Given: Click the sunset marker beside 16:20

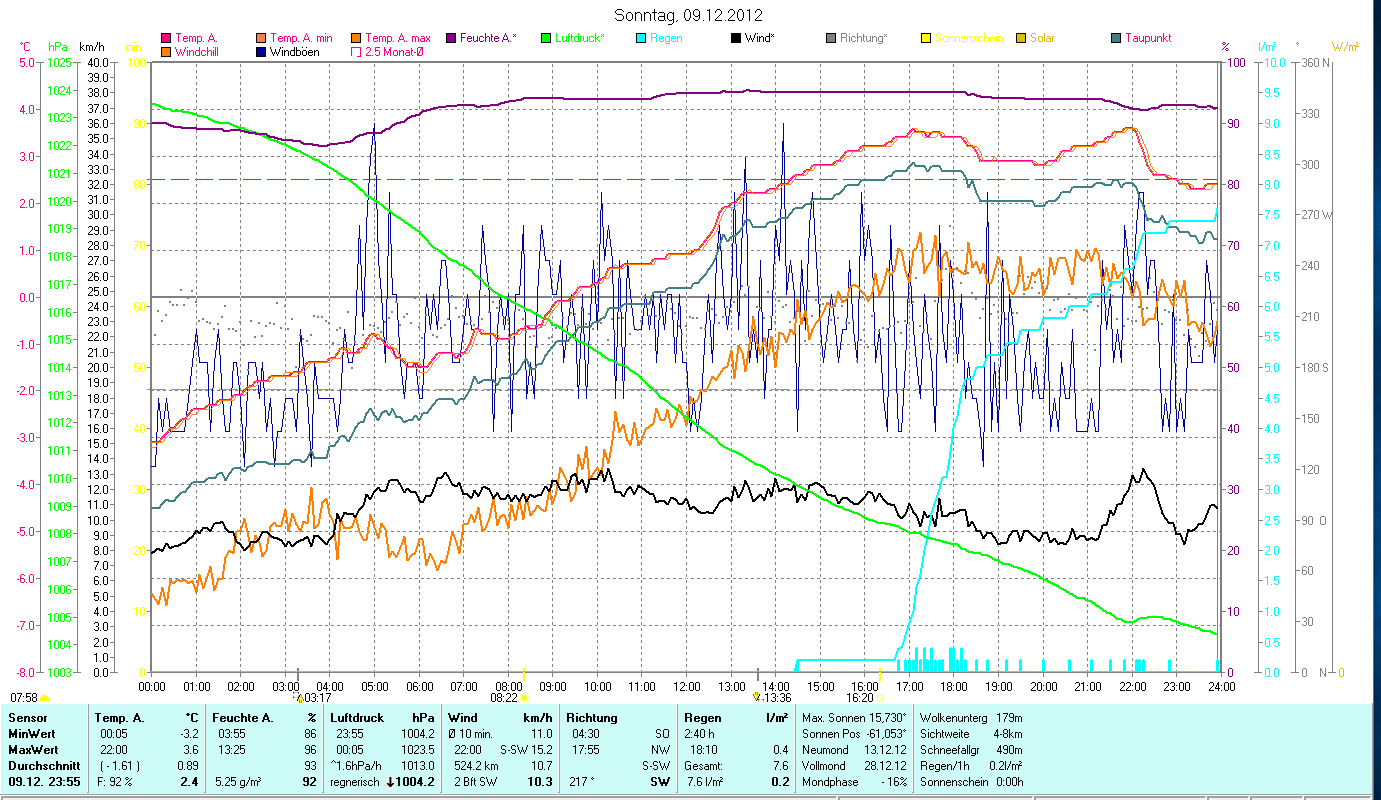Looking at the screenshot, I should [881, 697].
